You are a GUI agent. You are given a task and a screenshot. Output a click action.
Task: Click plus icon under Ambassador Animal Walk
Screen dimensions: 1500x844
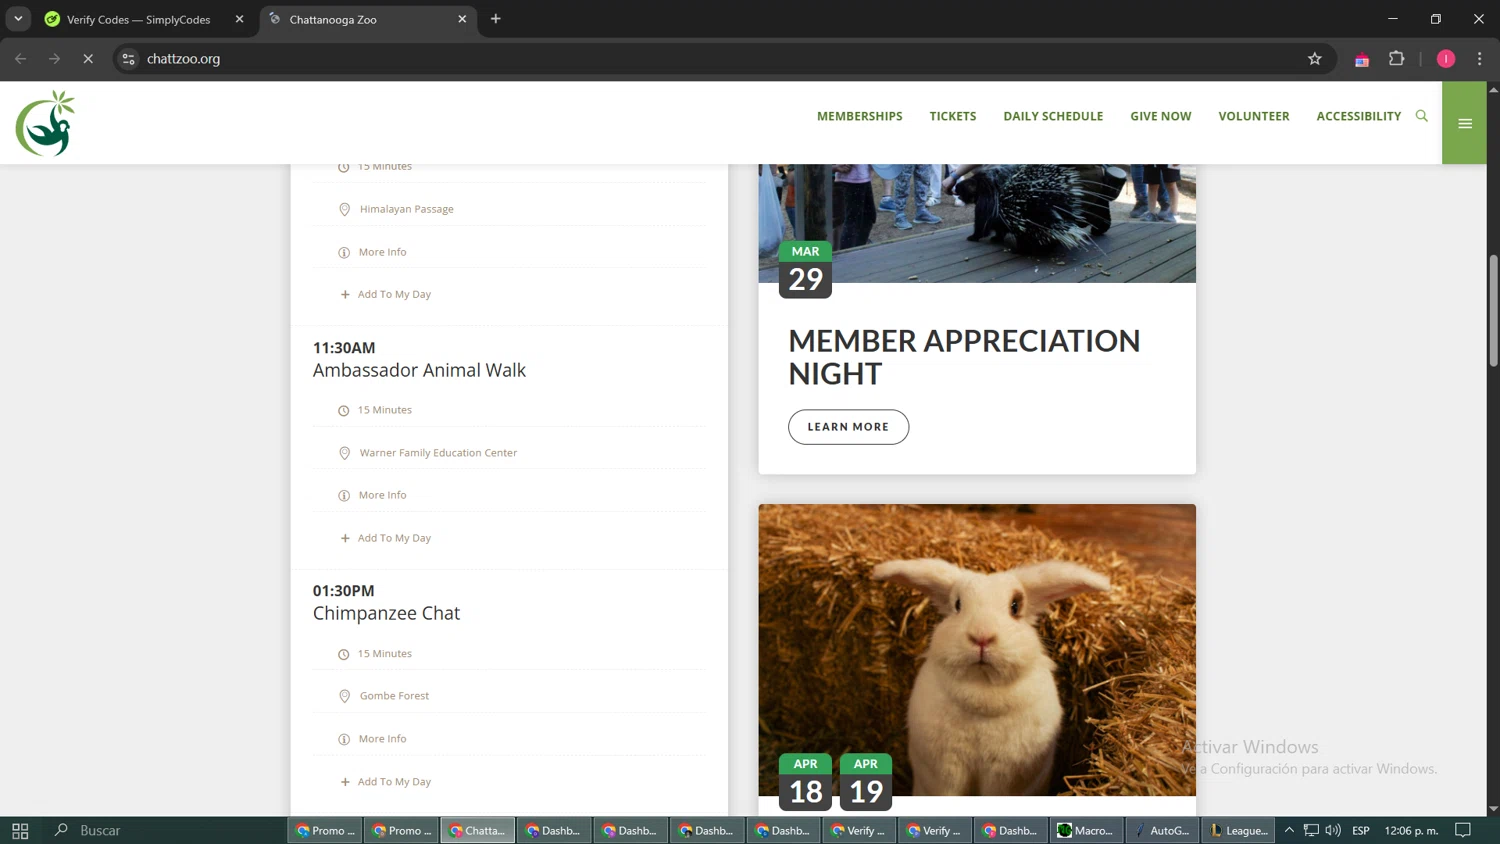[345, 538]
